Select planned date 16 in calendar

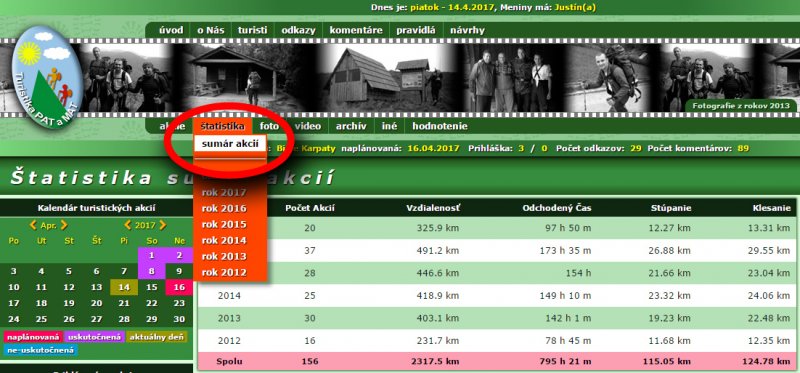click(179, 287)
